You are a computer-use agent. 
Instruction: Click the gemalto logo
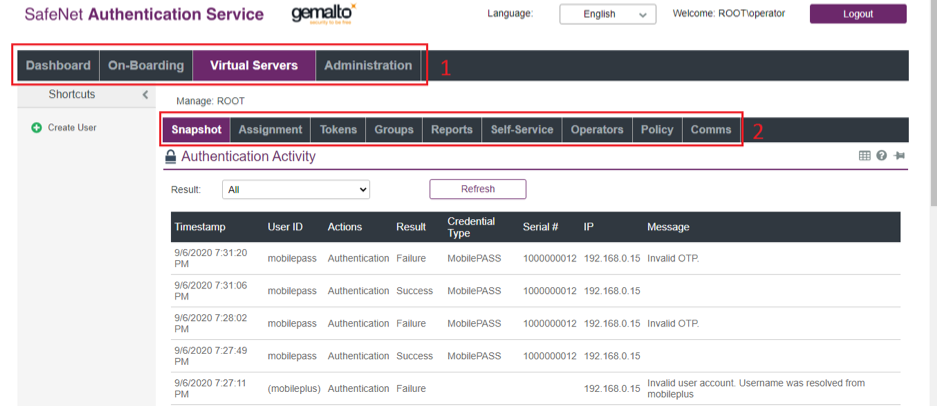(x=323, y=13)
